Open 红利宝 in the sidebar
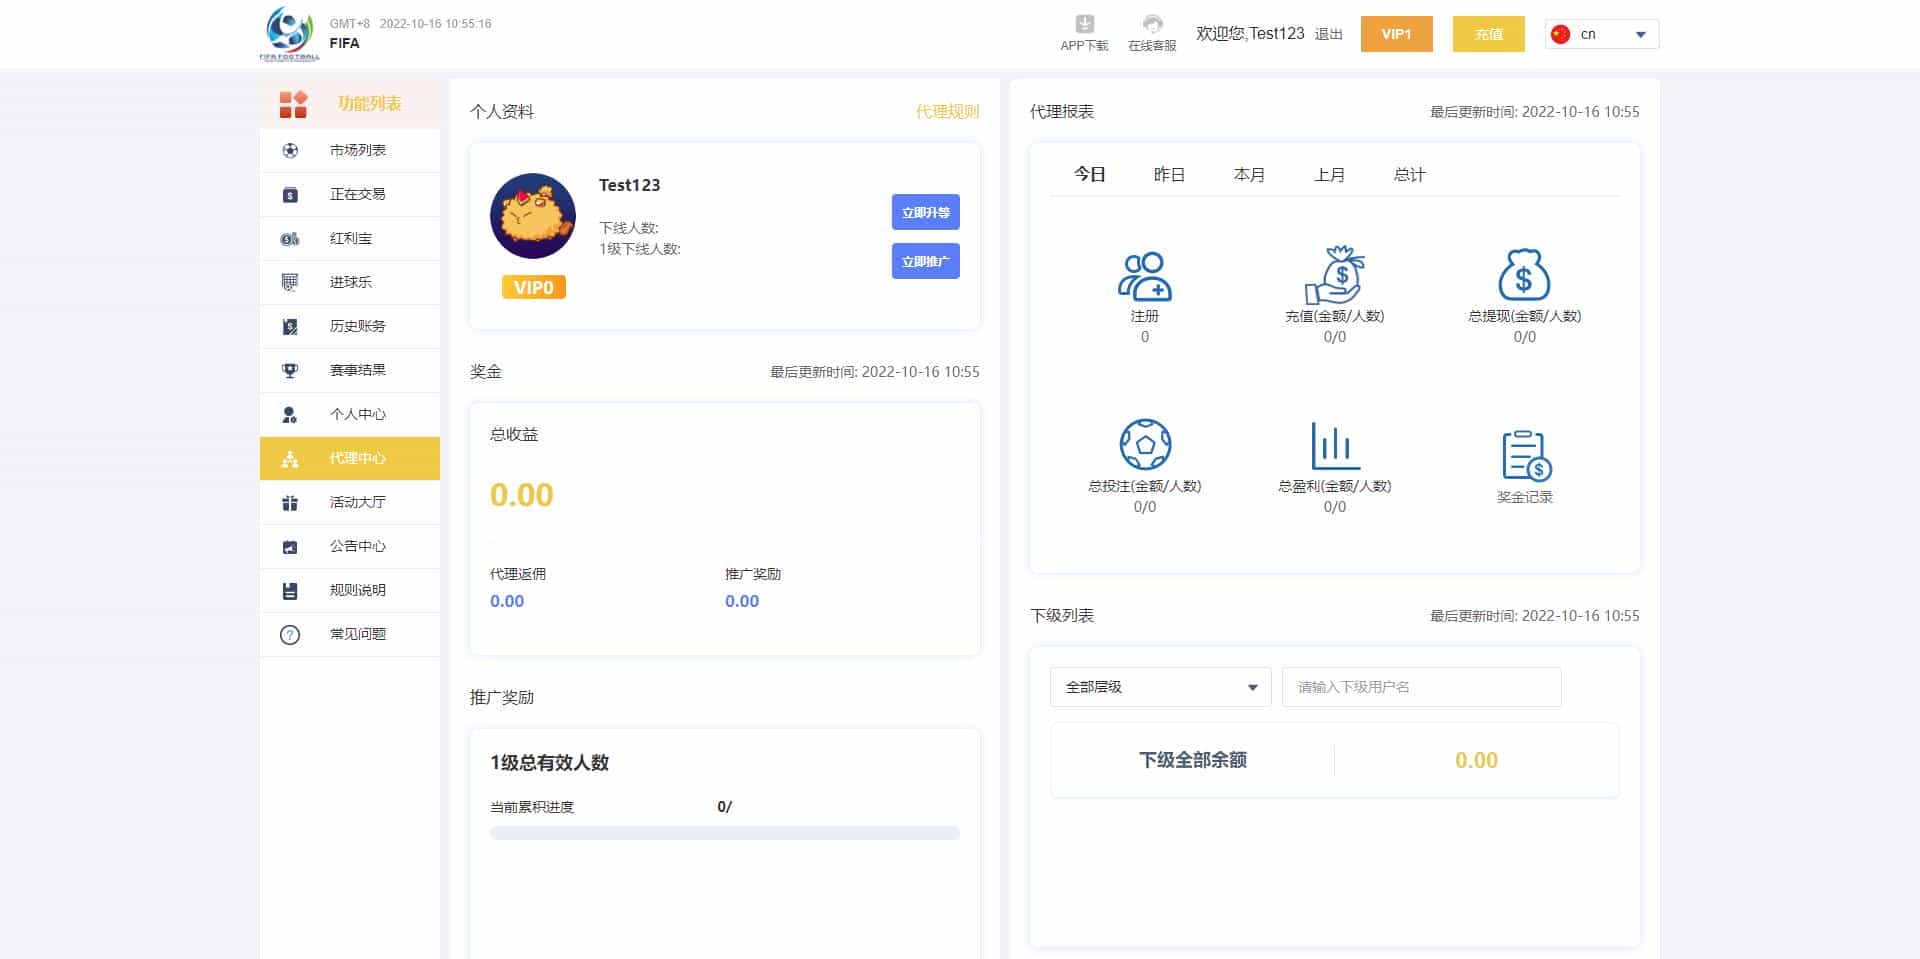This screenshot has height=959, width=1920. pos(350,238)
